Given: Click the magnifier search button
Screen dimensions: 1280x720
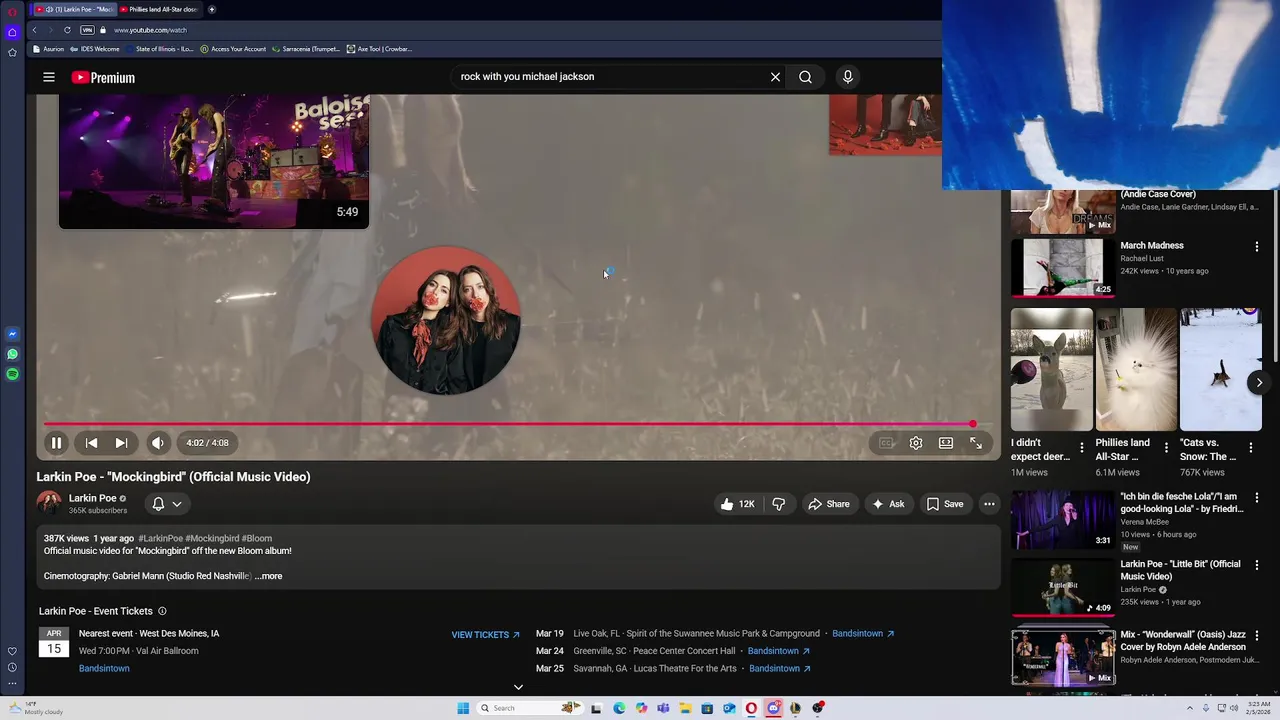Looking at the screenshot, I should pyautogui.click(x=805, y=77).
